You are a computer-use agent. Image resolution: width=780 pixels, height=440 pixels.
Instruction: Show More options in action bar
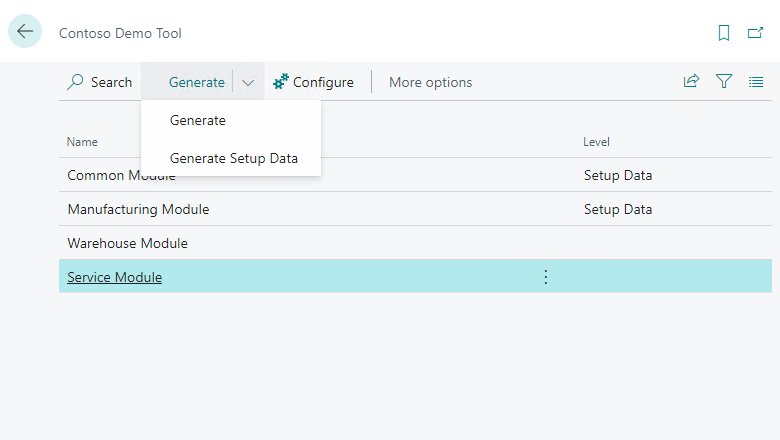pos(430,82)
